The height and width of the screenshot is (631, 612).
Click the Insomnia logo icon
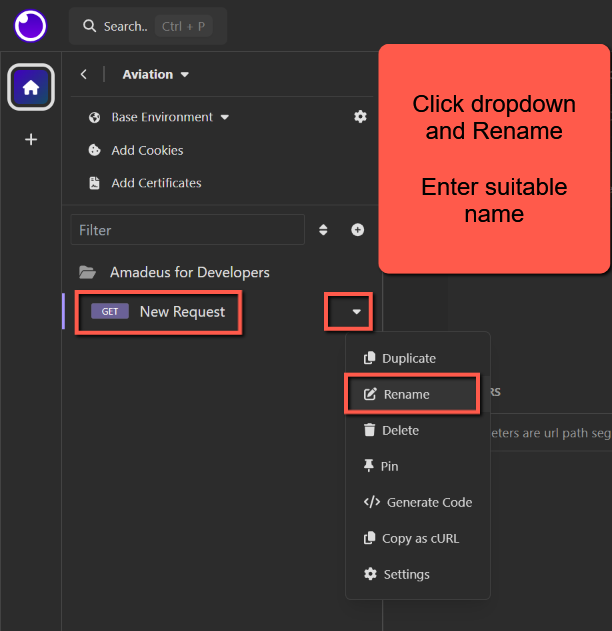click(x=30, y=25)
